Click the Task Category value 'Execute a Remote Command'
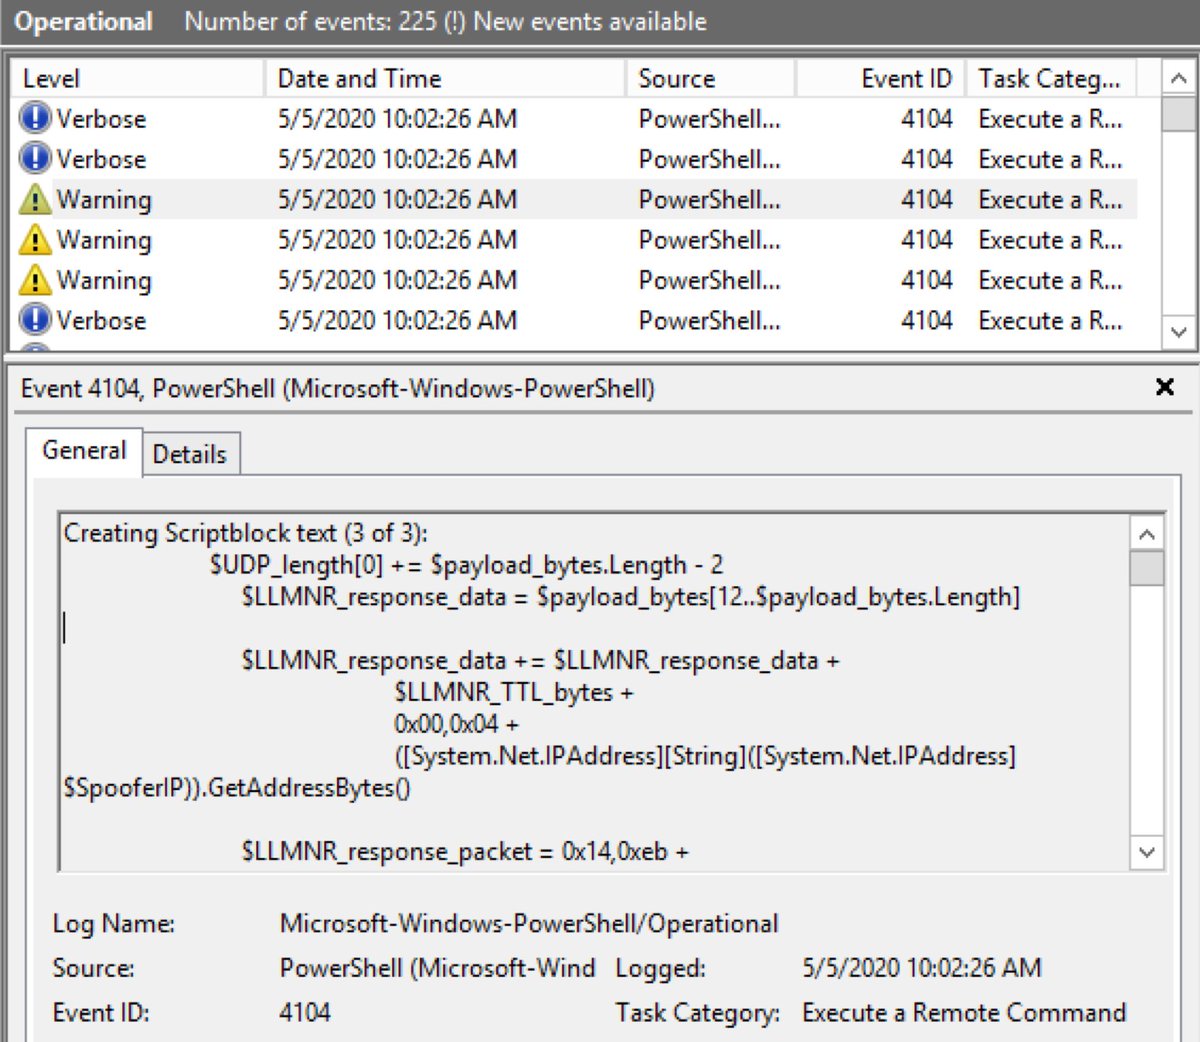This screenshot has width=1200, height=1042. point(964,1012)
